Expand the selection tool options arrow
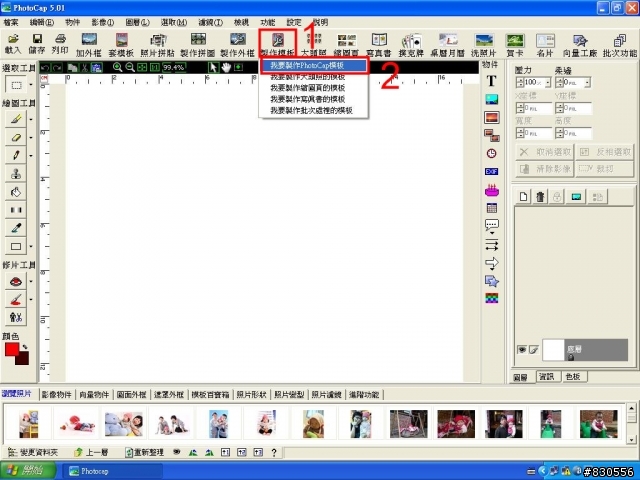 pyautogui.click(x=31, y=85)
